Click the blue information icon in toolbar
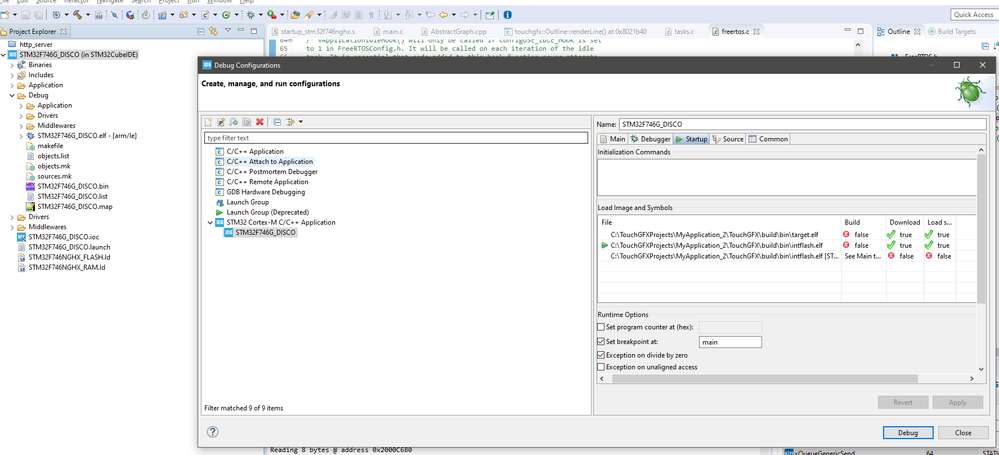The height and width of the screenshot is (455, 999). coord(507,14)
